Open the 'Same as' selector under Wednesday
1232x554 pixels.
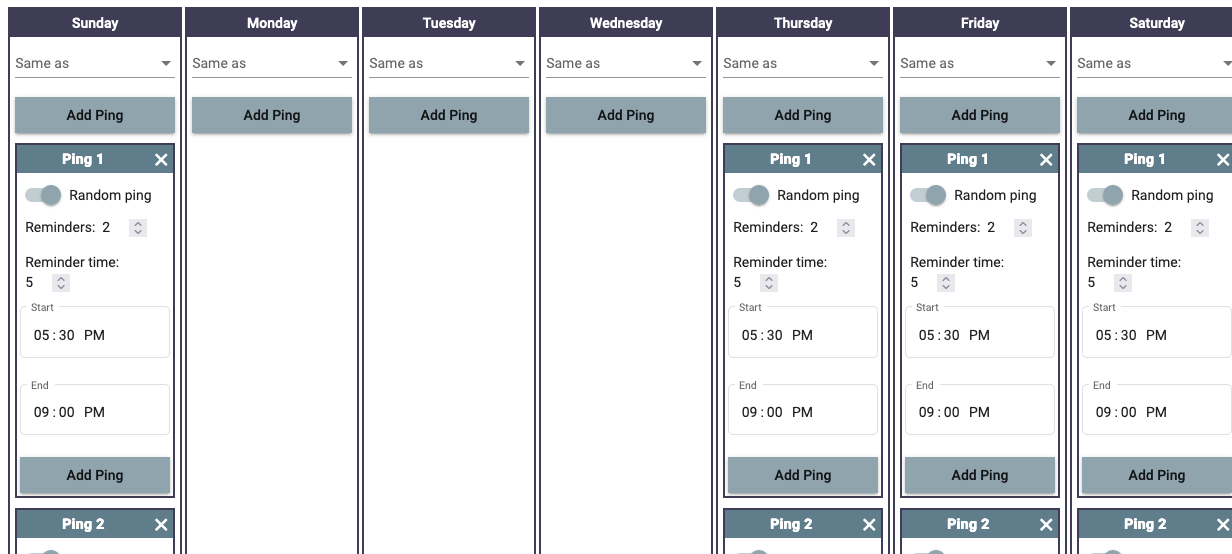coord(626,64)
